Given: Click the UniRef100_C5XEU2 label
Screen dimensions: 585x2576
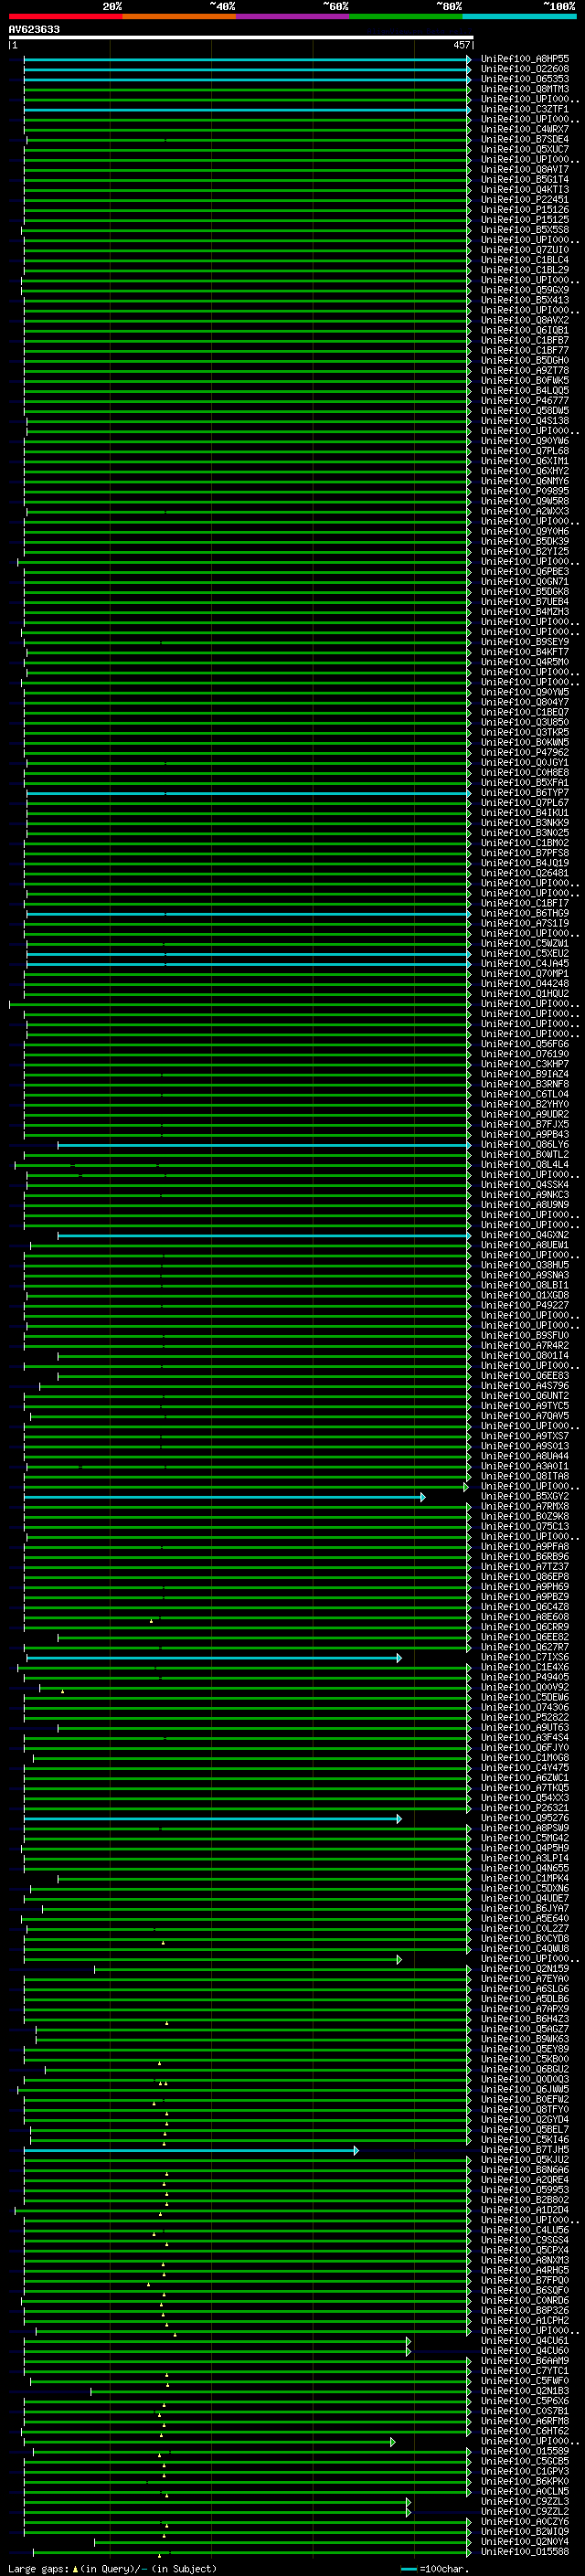Looking at the screenshot, I should [525, 953].
